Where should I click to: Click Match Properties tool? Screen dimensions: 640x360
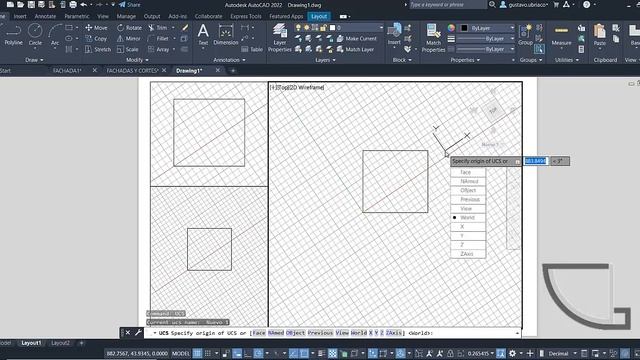(x=433, y=38)
